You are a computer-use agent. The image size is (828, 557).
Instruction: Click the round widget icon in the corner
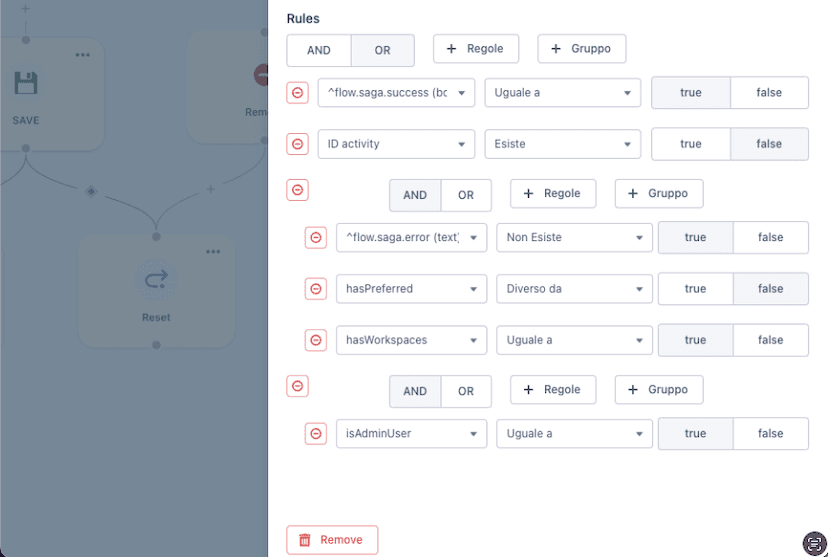[814, 544]
